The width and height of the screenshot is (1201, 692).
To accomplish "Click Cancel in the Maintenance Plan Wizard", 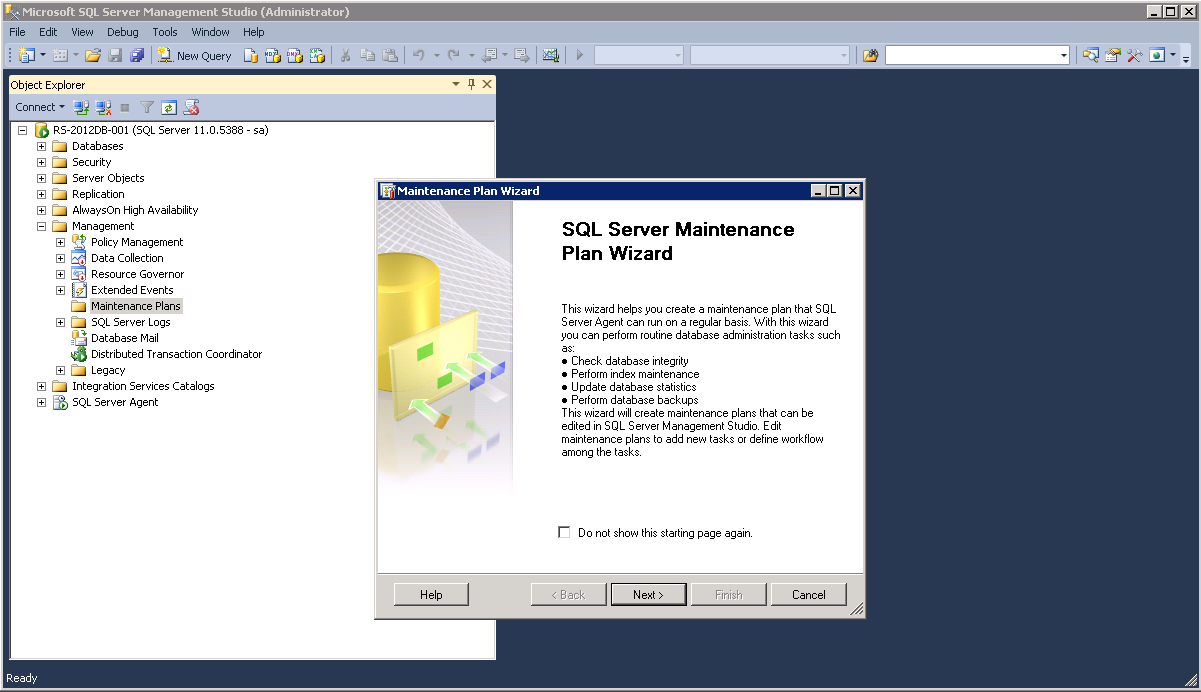I will point(809,595).
